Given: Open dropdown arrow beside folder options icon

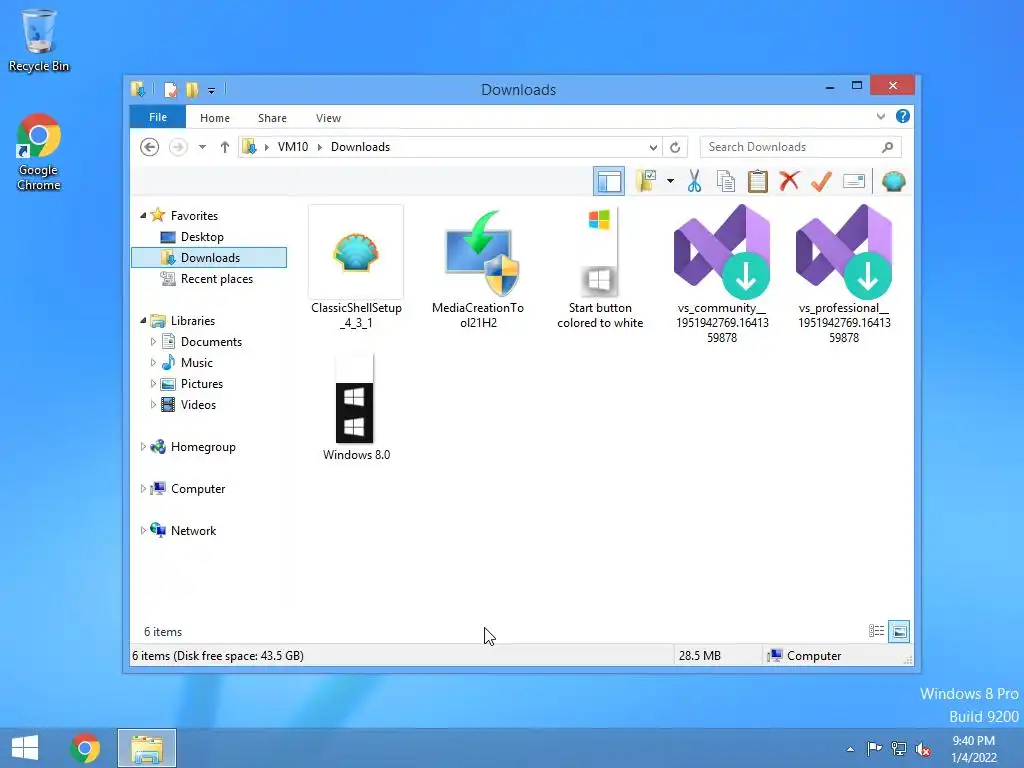Looking at the screenshot, I should pyautogui.click(x=670, y=181).
